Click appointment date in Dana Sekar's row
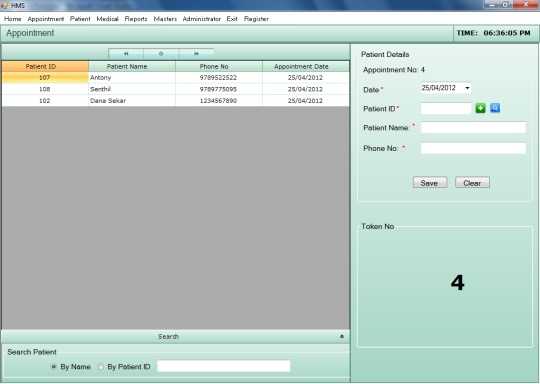 point(306,101)
